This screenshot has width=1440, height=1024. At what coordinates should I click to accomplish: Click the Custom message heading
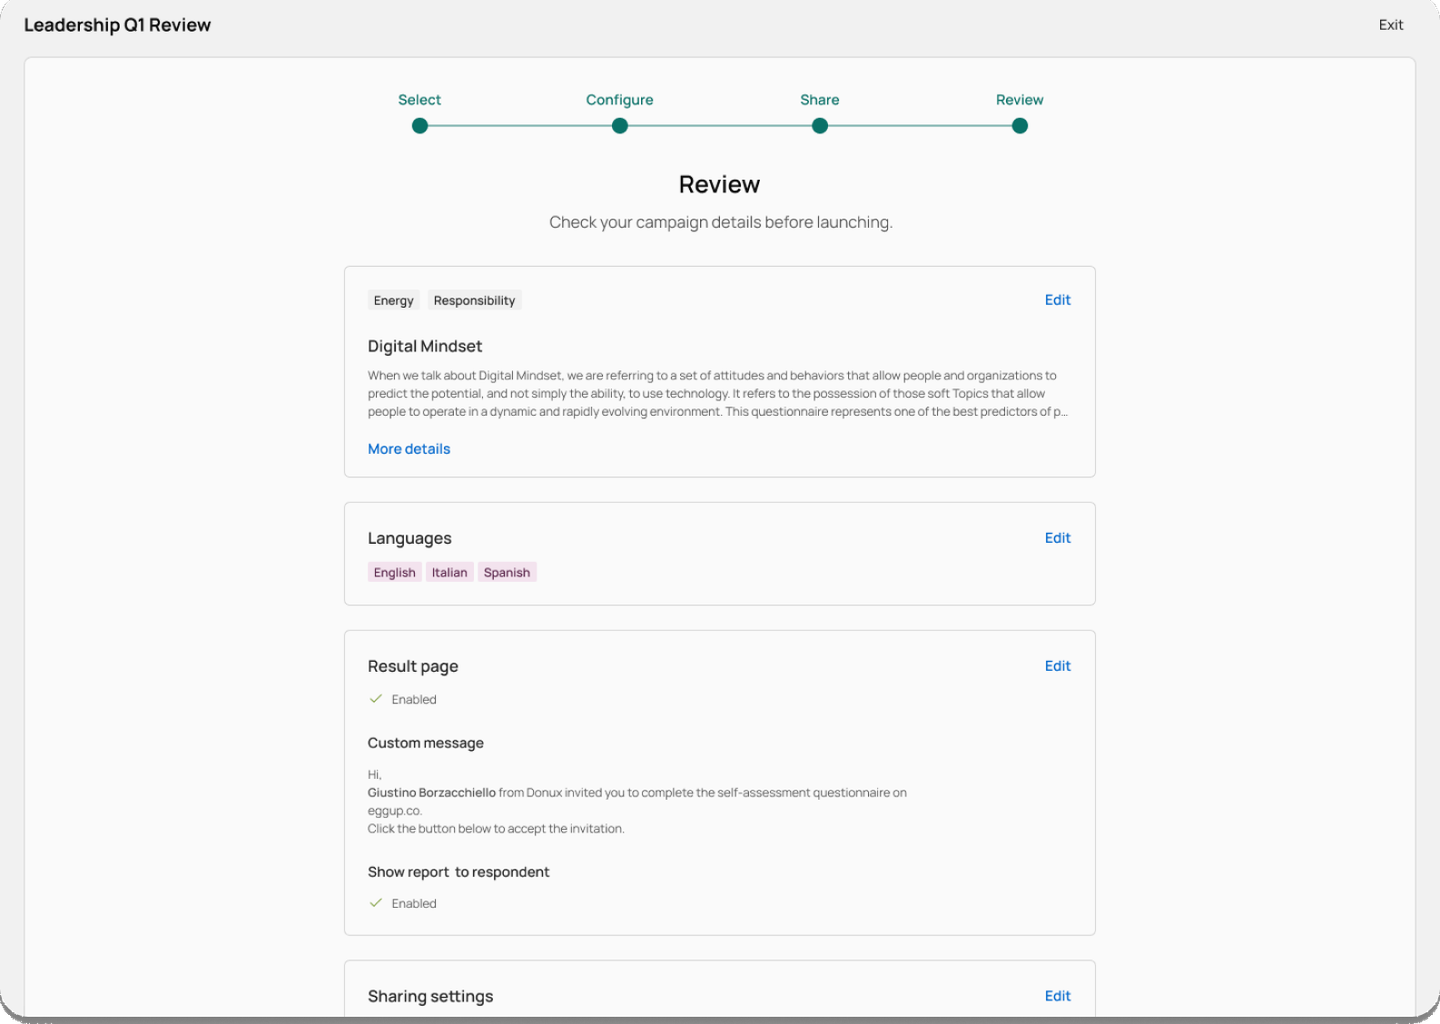point(425,743)
